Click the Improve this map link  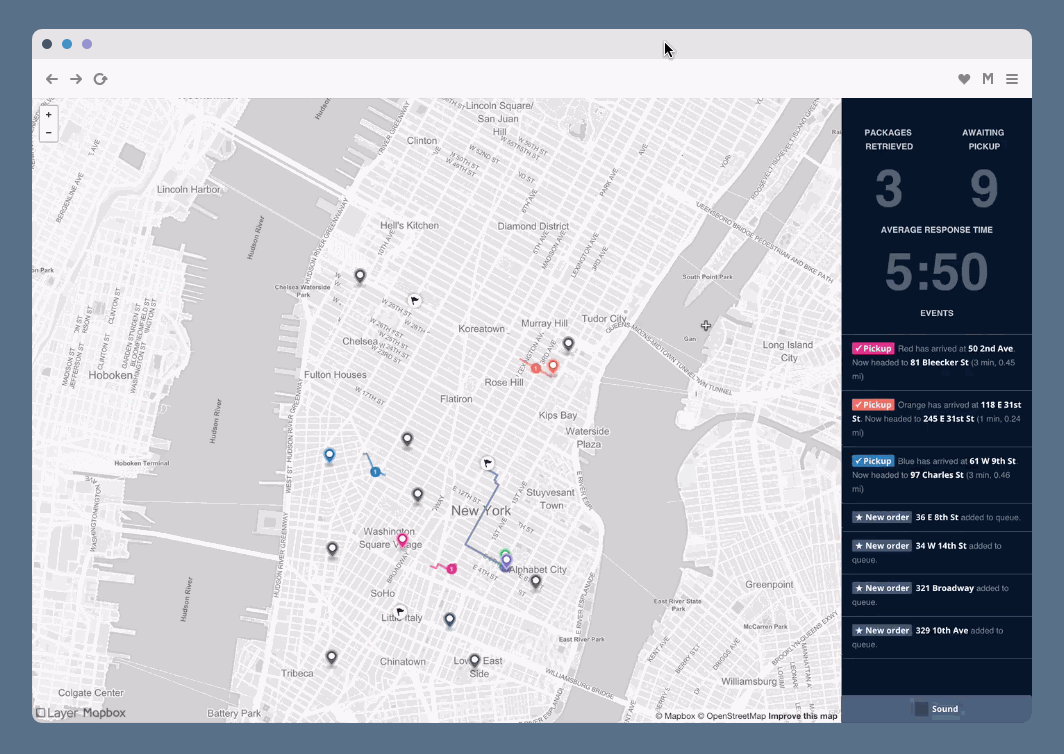click(803, 716)
